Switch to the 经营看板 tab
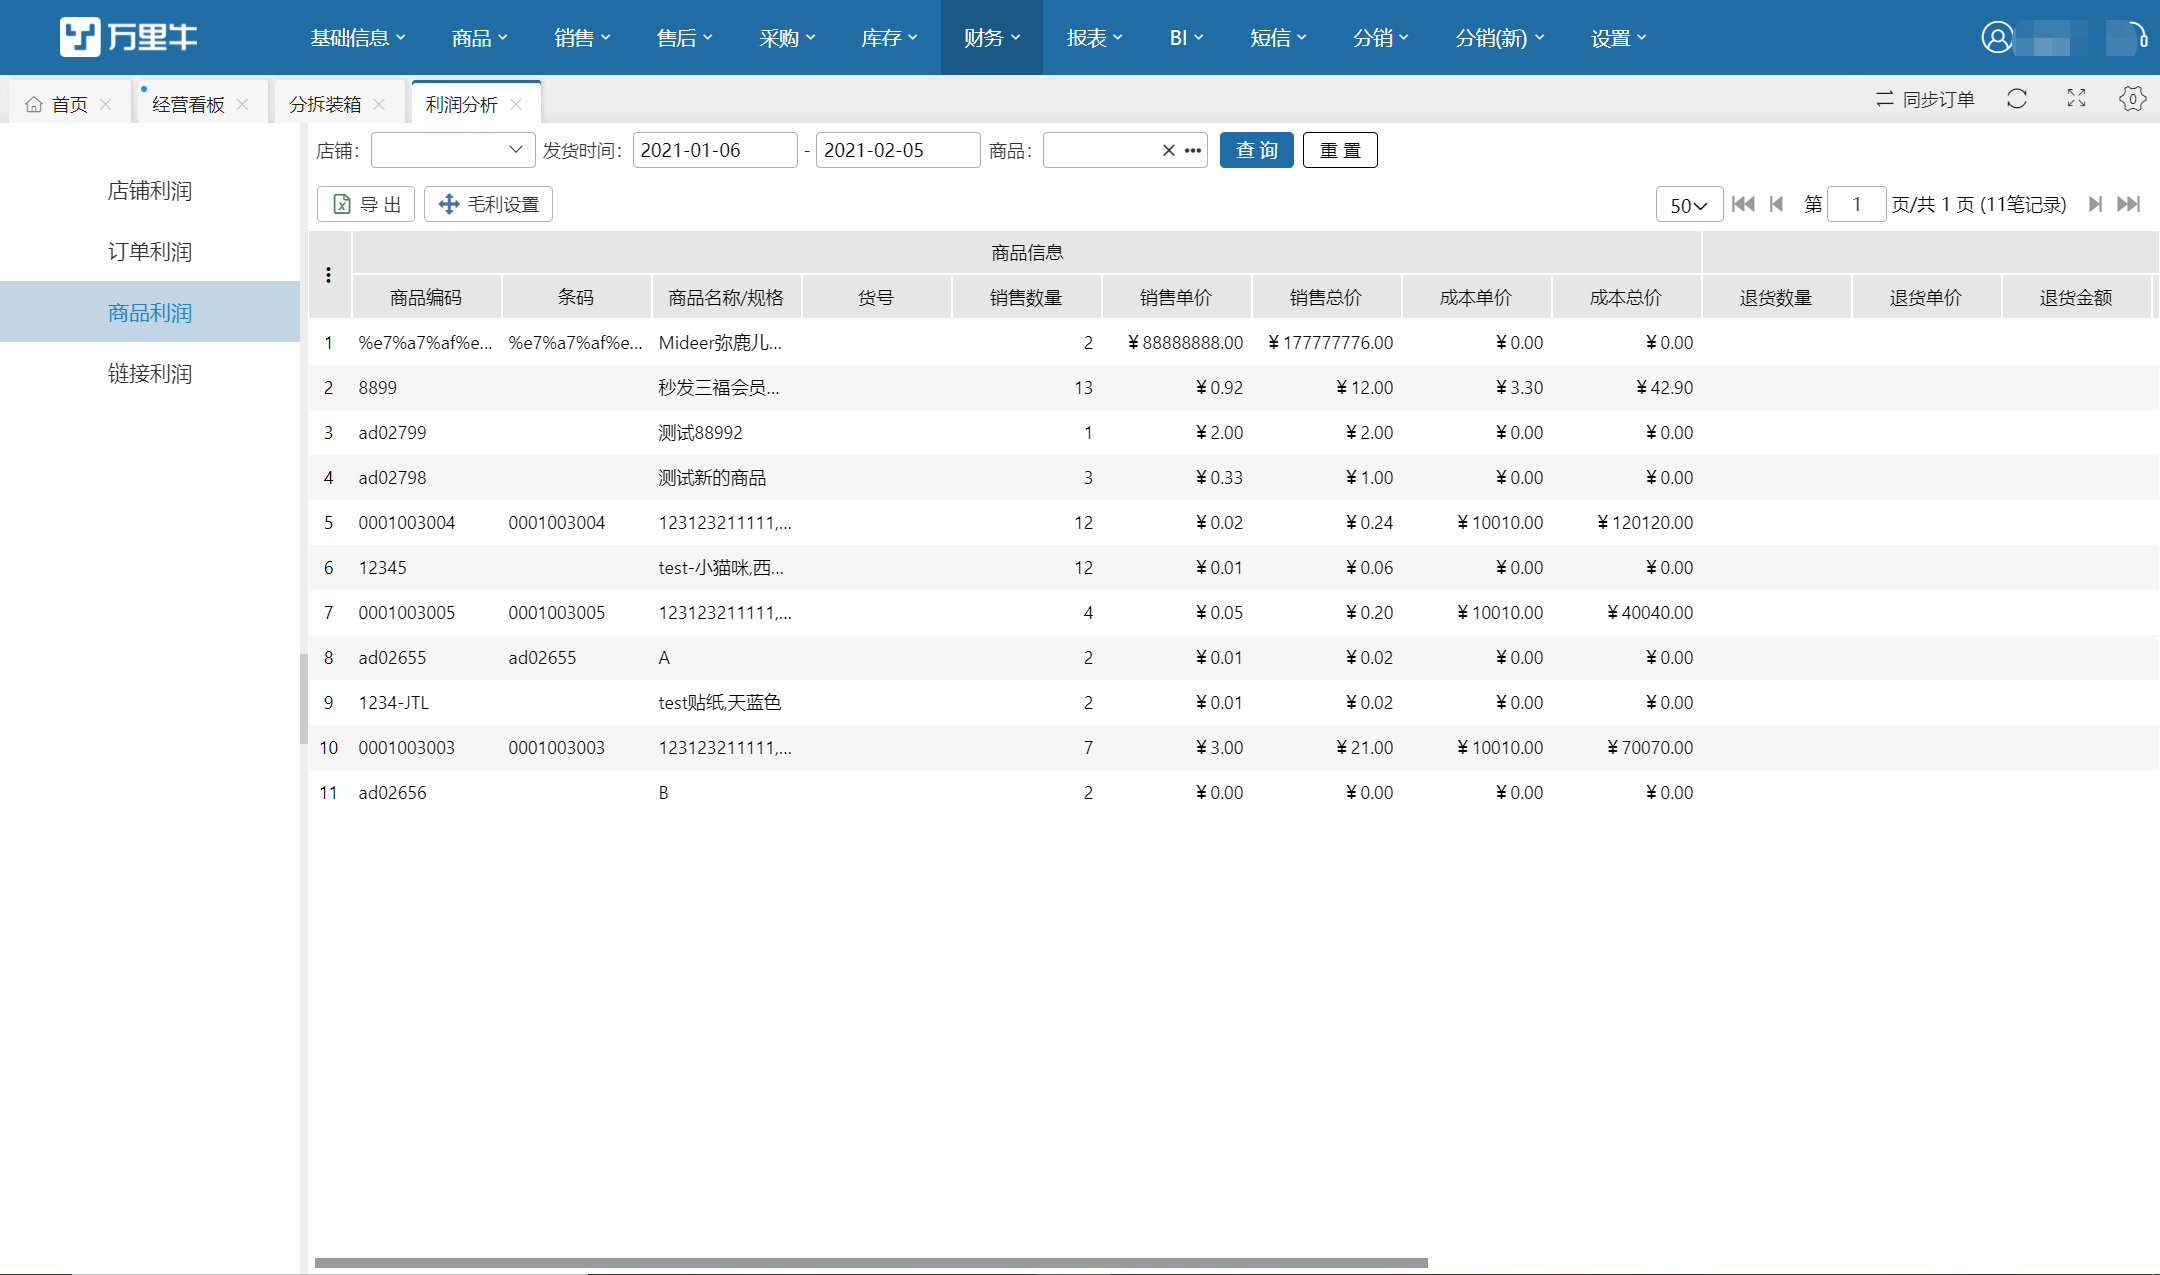The height and width of the screenshot is (1275, 2160). click(x=188, y=104)
